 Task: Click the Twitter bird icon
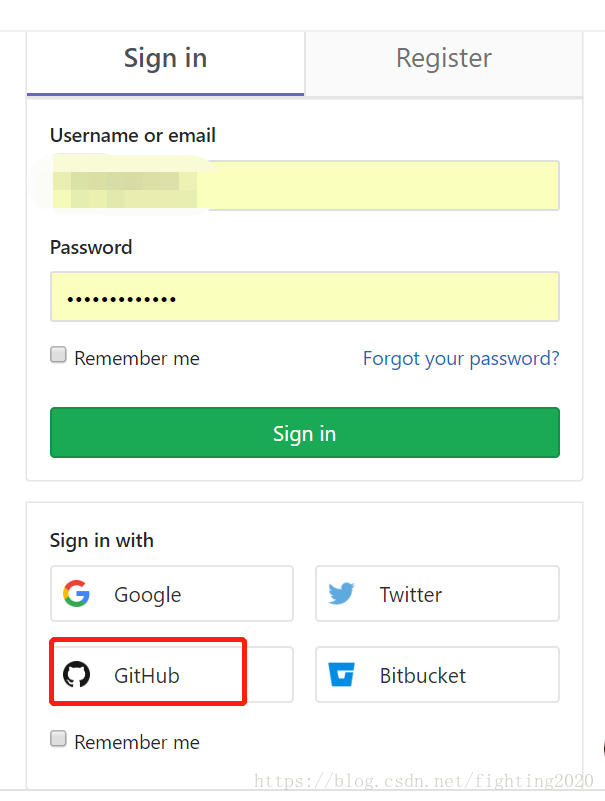pos(341,594)
